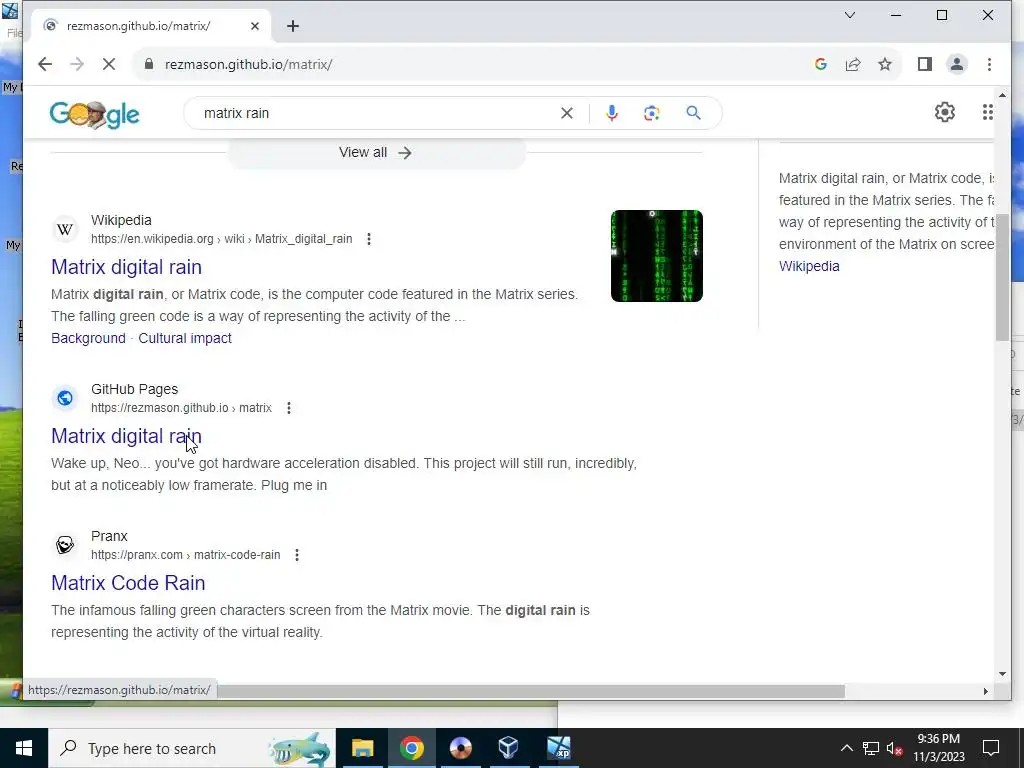The image size is (1024, 768).
Task: Submit search with magnifier icon
Action: tap(694, 113)
